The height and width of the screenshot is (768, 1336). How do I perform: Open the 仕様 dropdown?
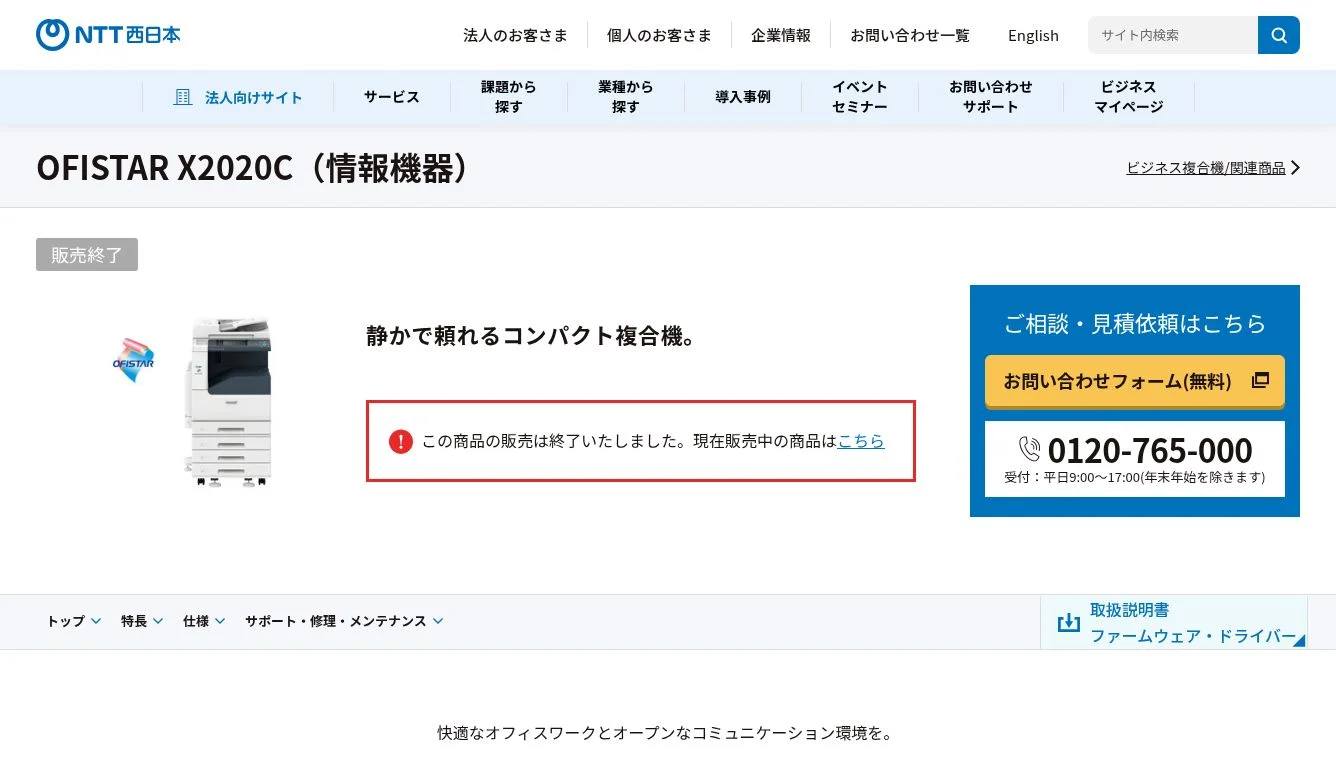[220, 621]
